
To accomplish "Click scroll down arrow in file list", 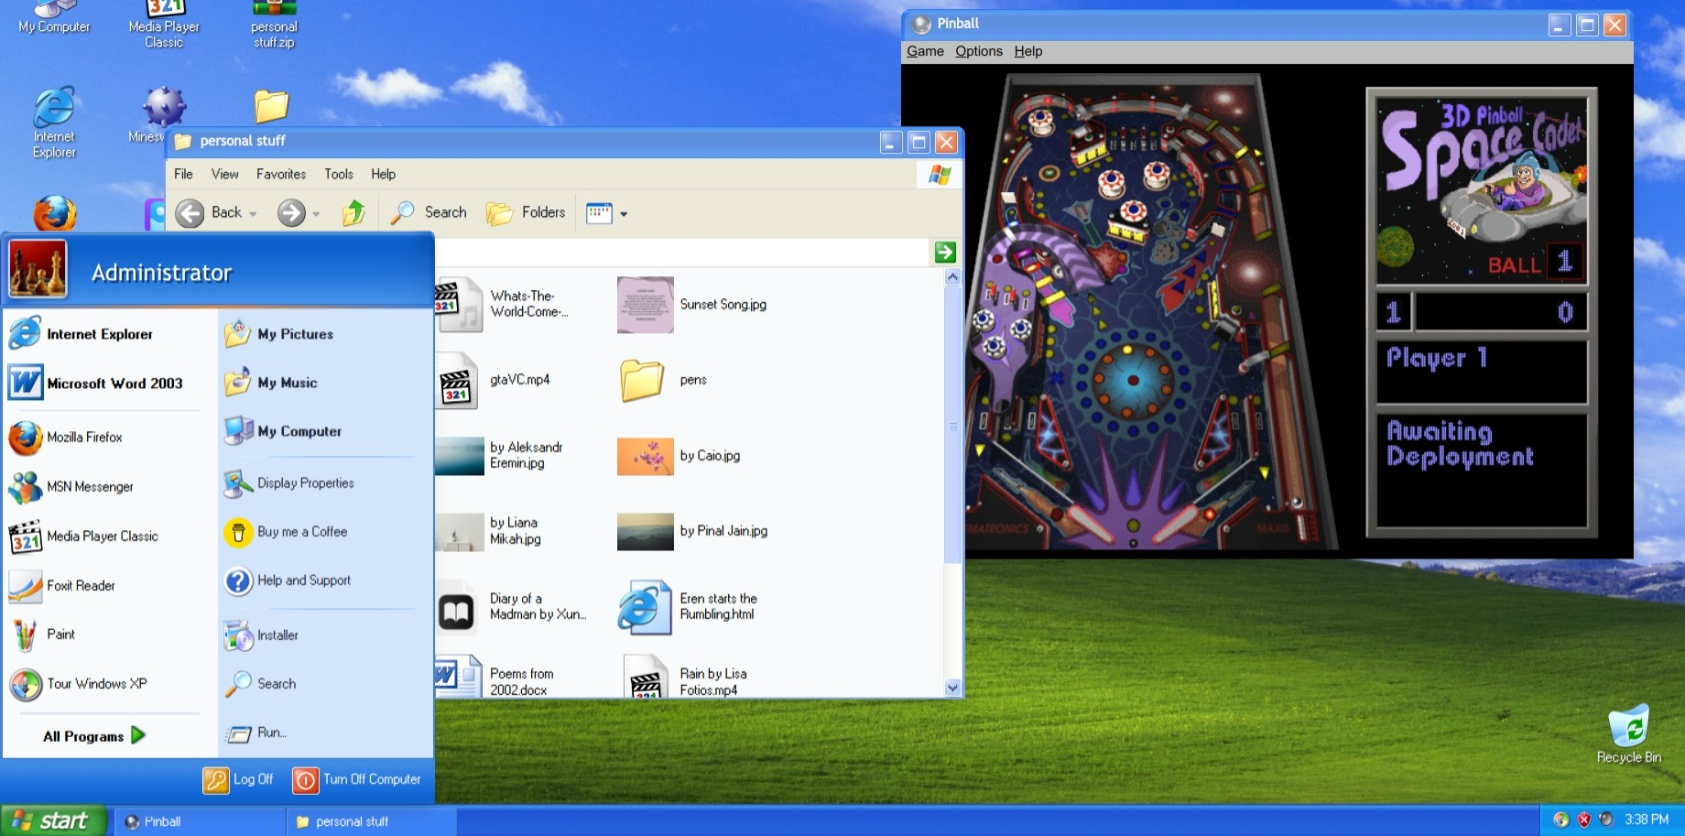I will (952, 687).
